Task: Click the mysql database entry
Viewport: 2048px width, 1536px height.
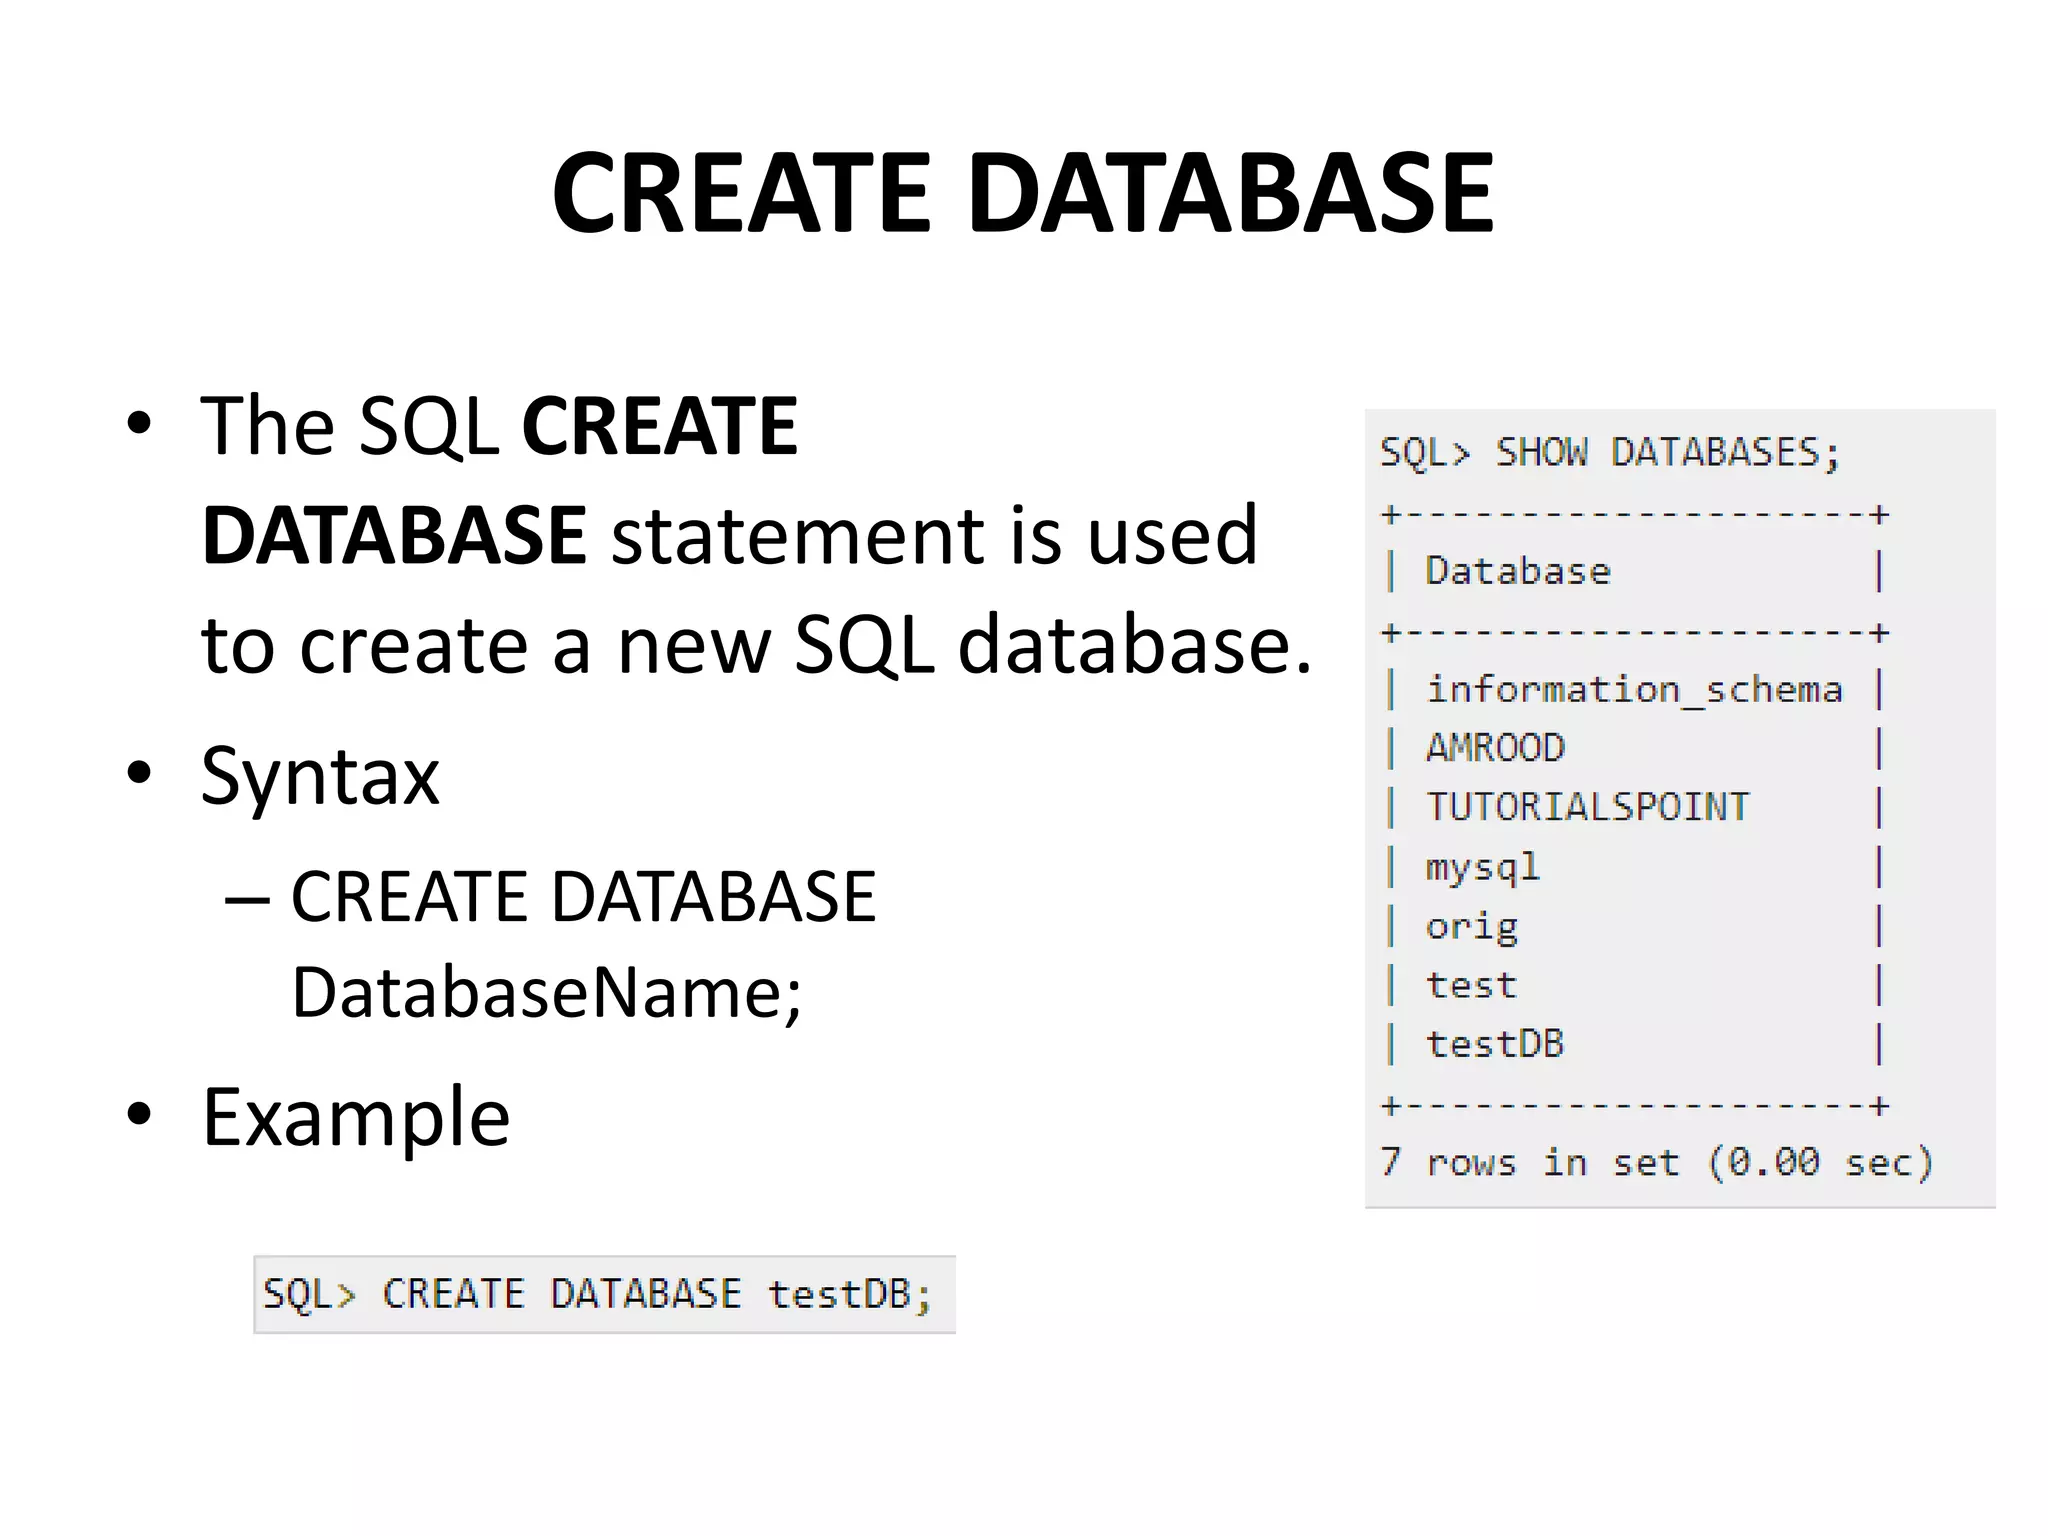Action: [1482, 866]
